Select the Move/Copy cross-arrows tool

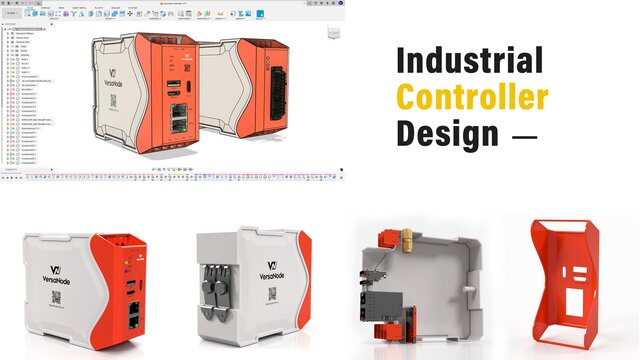pos(130,13)
